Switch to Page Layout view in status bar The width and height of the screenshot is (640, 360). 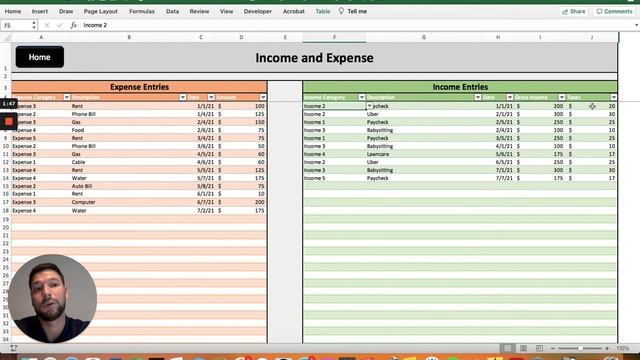[523, 348]
